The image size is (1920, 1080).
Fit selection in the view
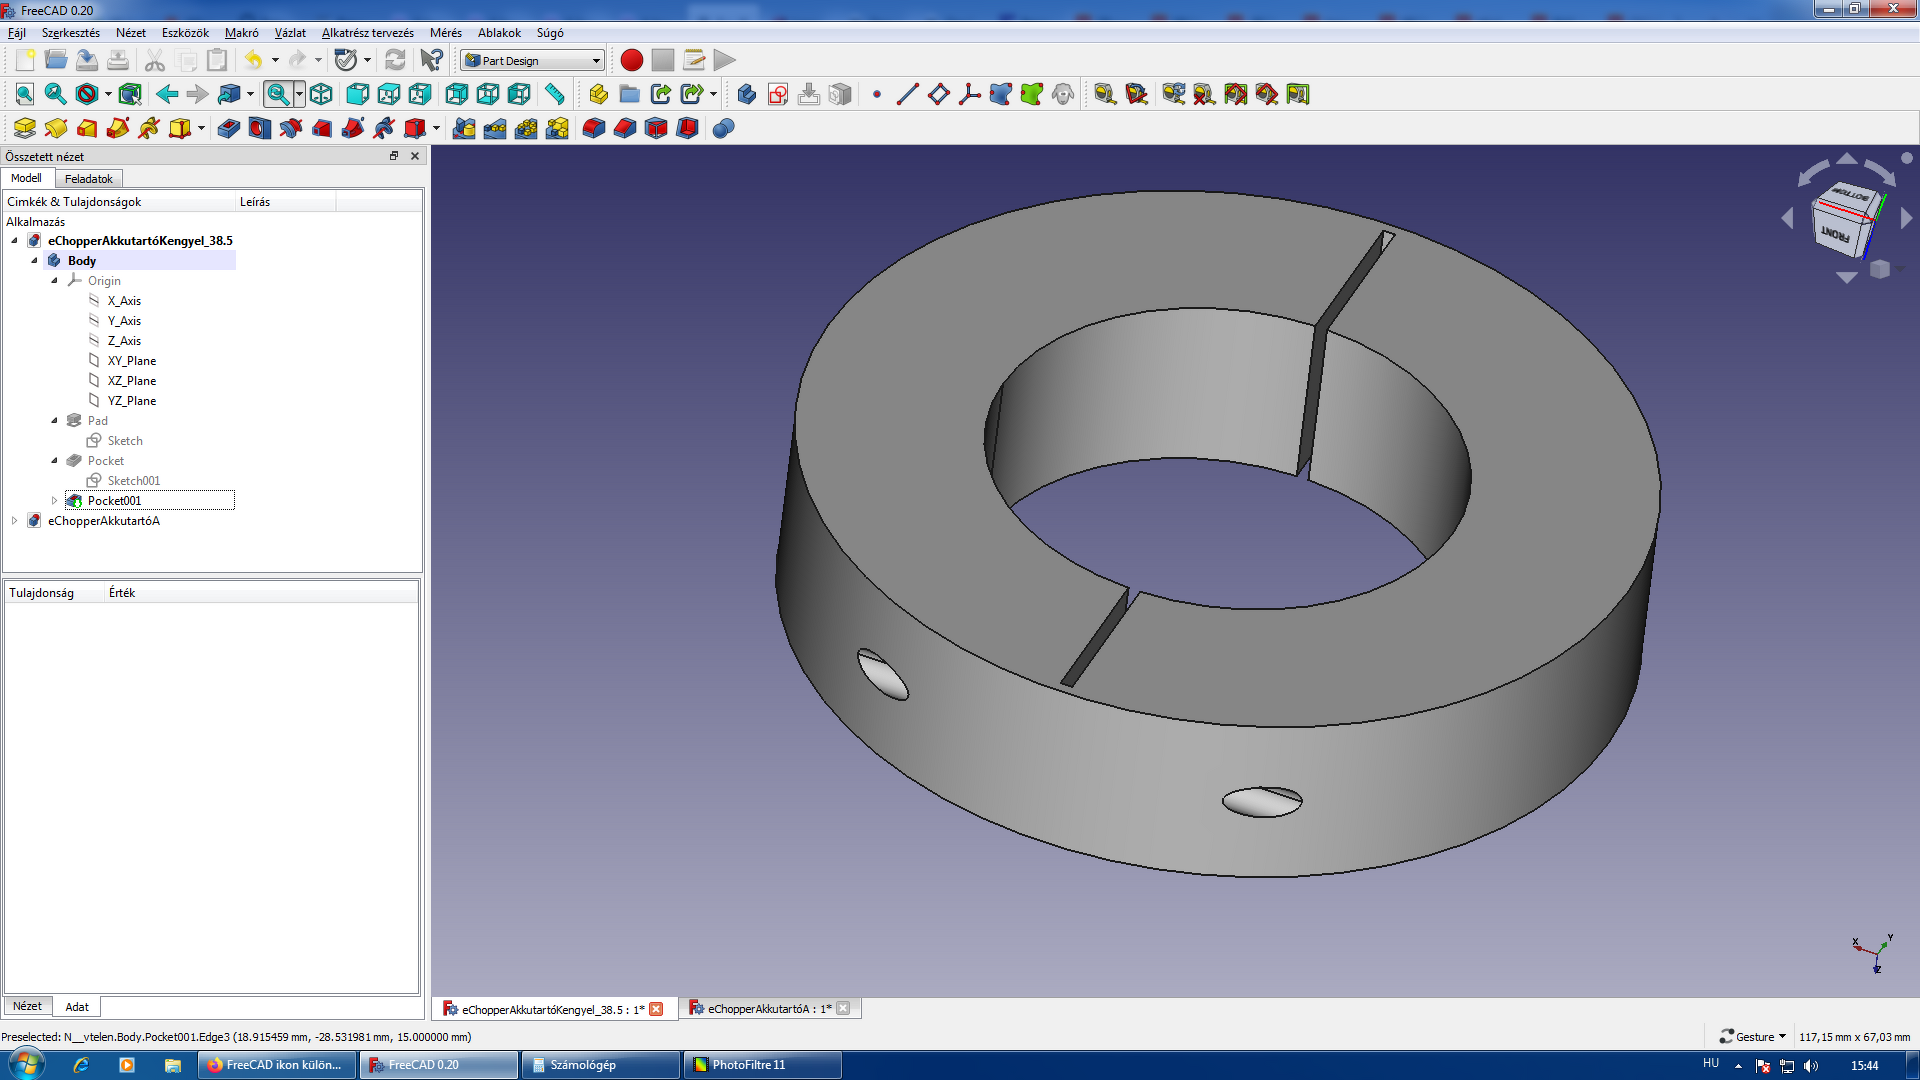(56, 94)
